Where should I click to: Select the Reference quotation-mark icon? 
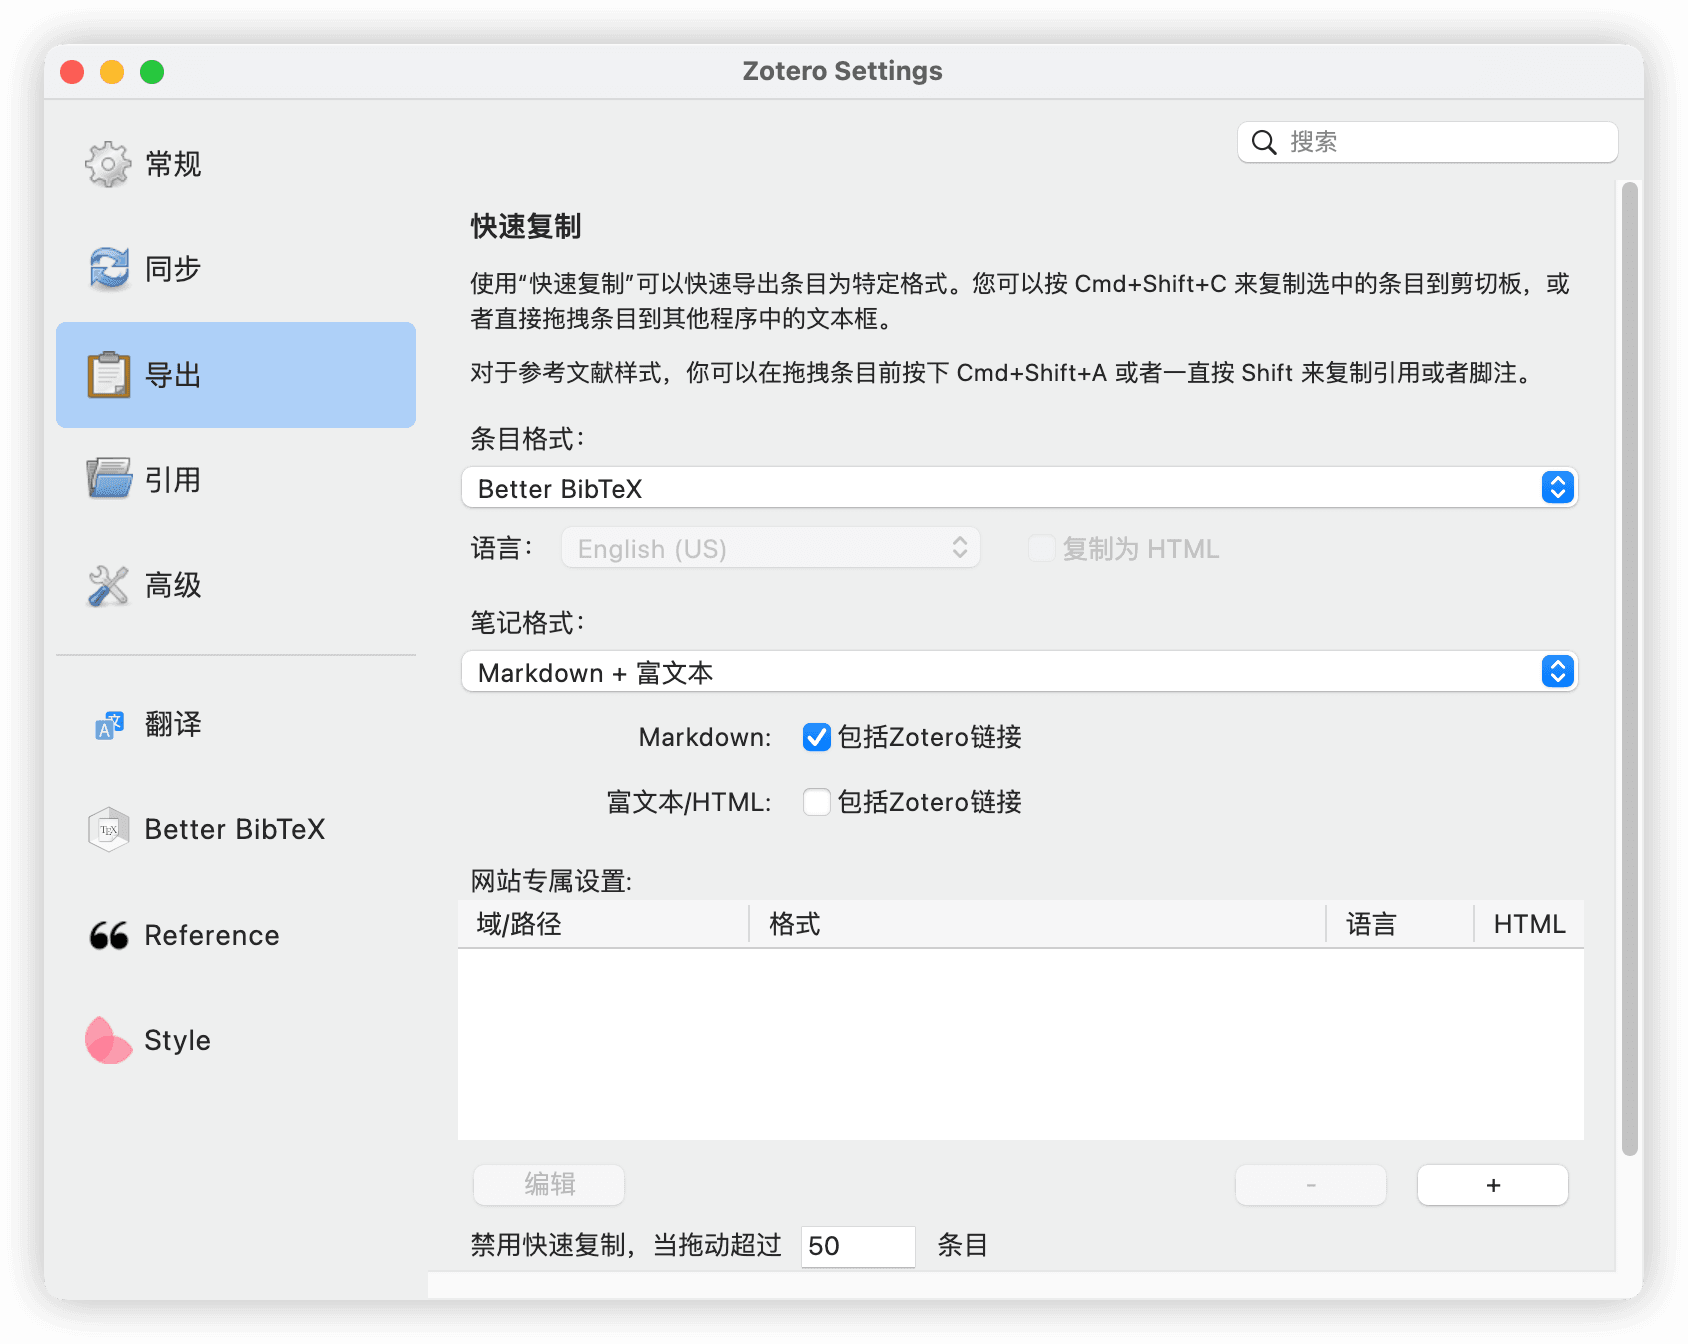[x=108, y=935]
